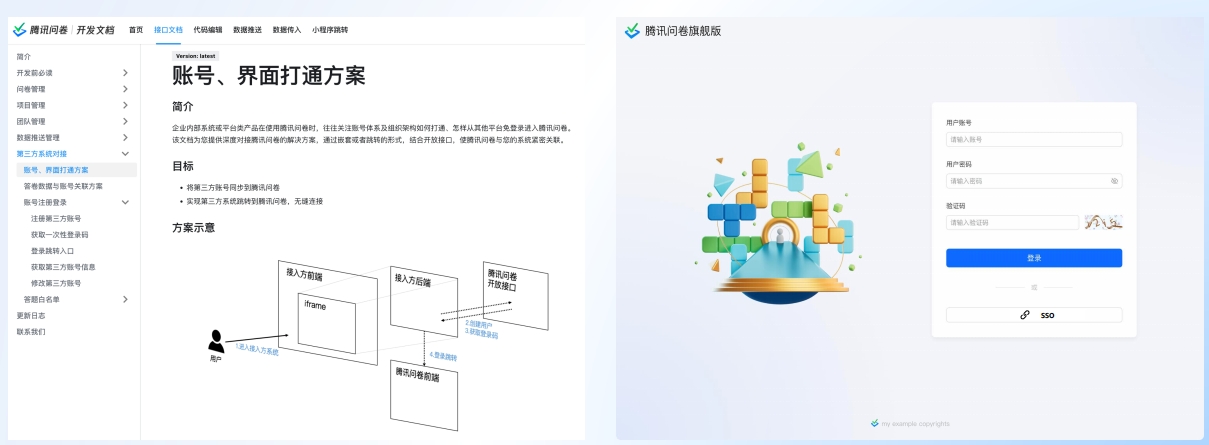
Task: Click the 账号、界面打通方案 page title
Action: 269,76
